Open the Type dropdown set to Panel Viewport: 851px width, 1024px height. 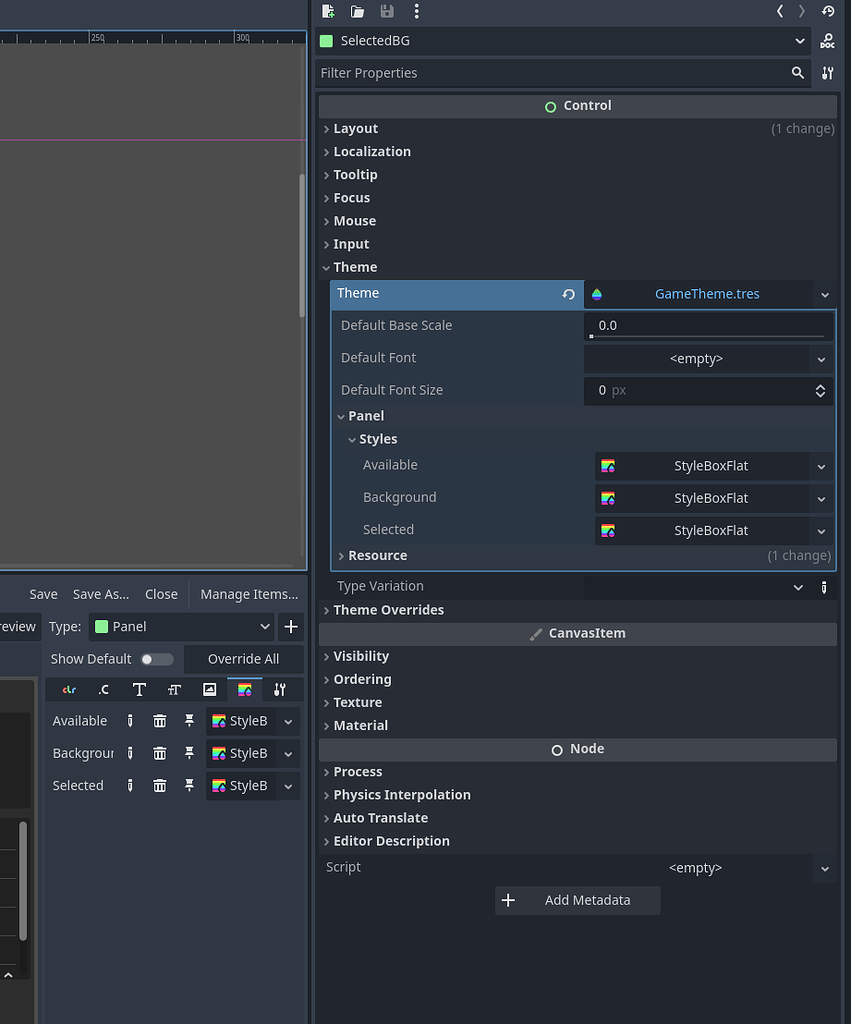180,627
